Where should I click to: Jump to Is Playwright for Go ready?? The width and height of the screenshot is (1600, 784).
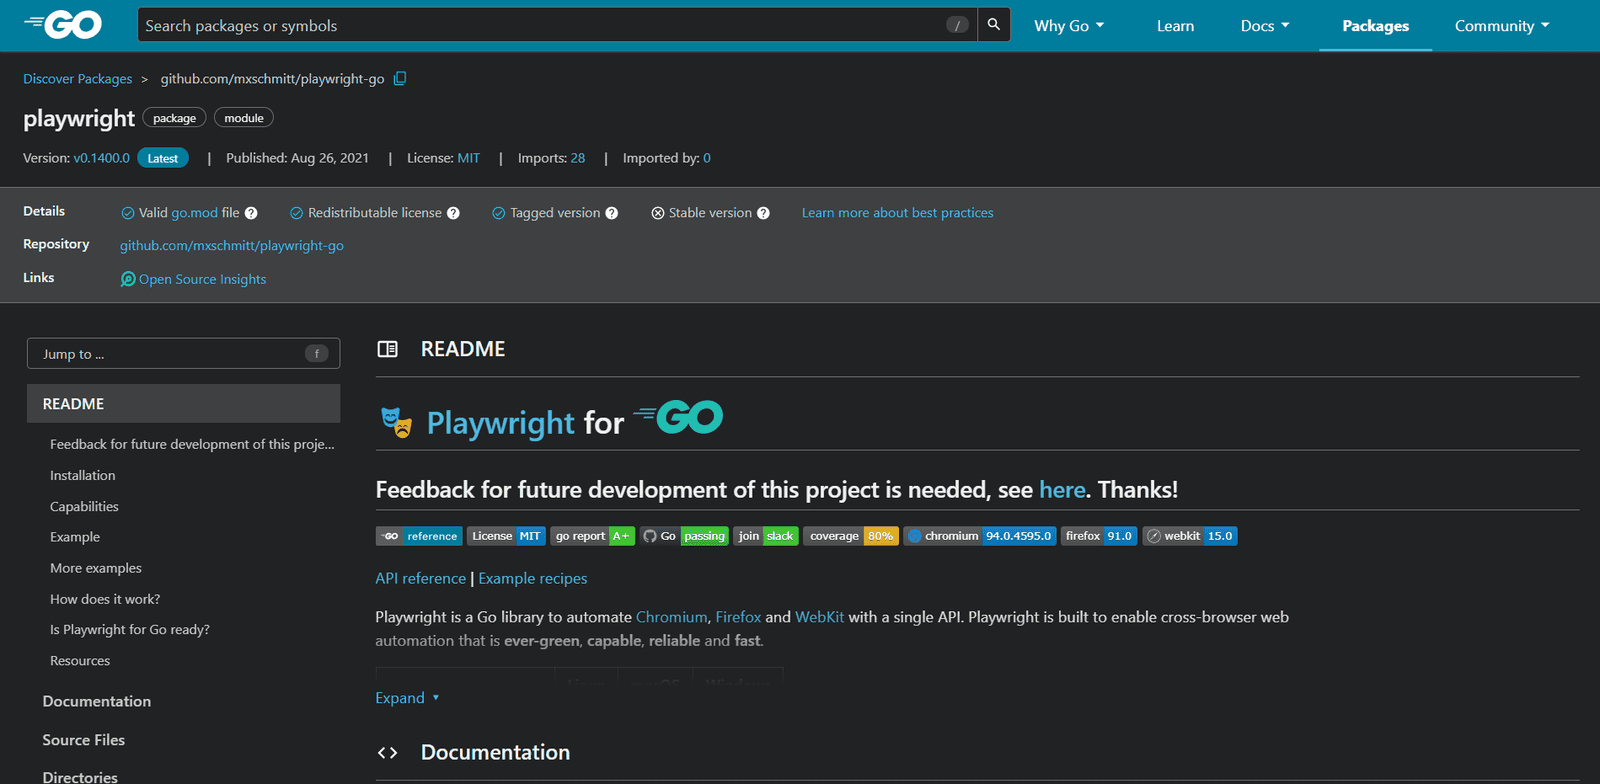tap(130, 629)
